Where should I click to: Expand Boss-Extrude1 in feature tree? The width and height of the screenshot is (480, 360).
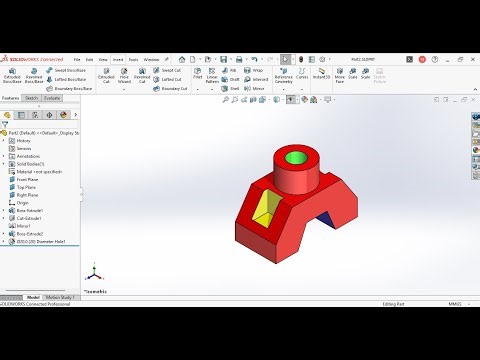4,211
